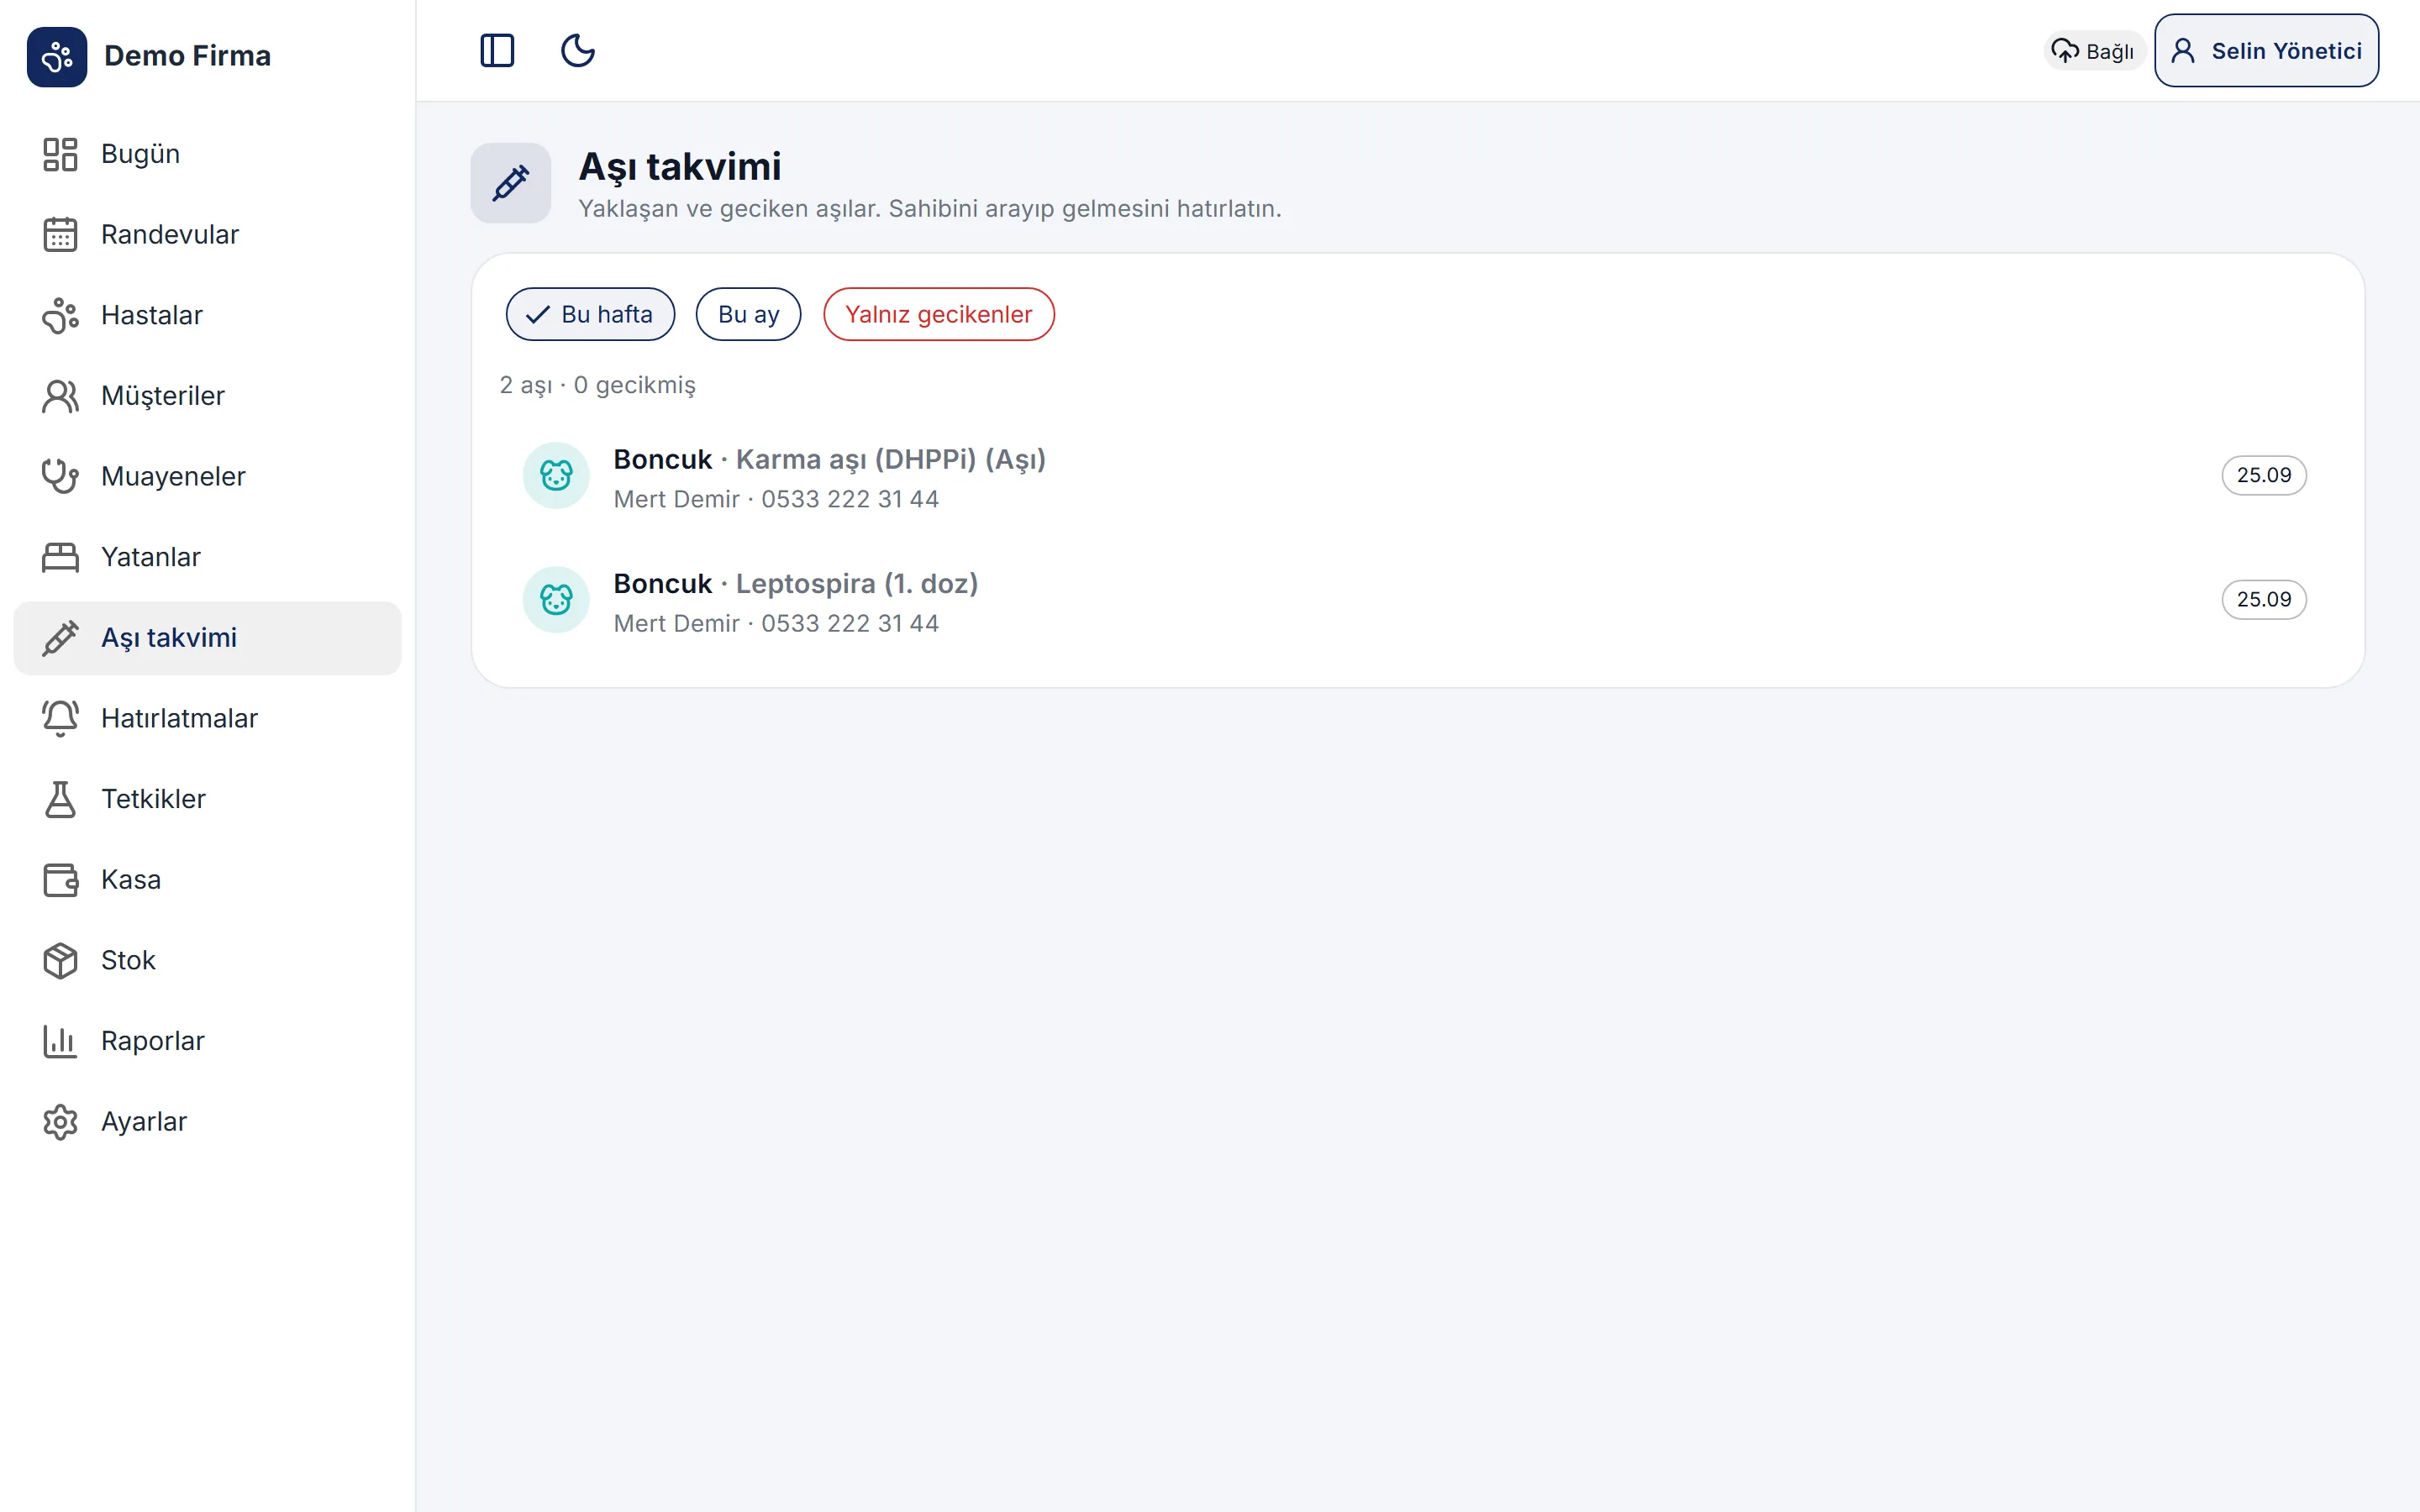Open Bugün dashboard icon in sidebar

60,154
